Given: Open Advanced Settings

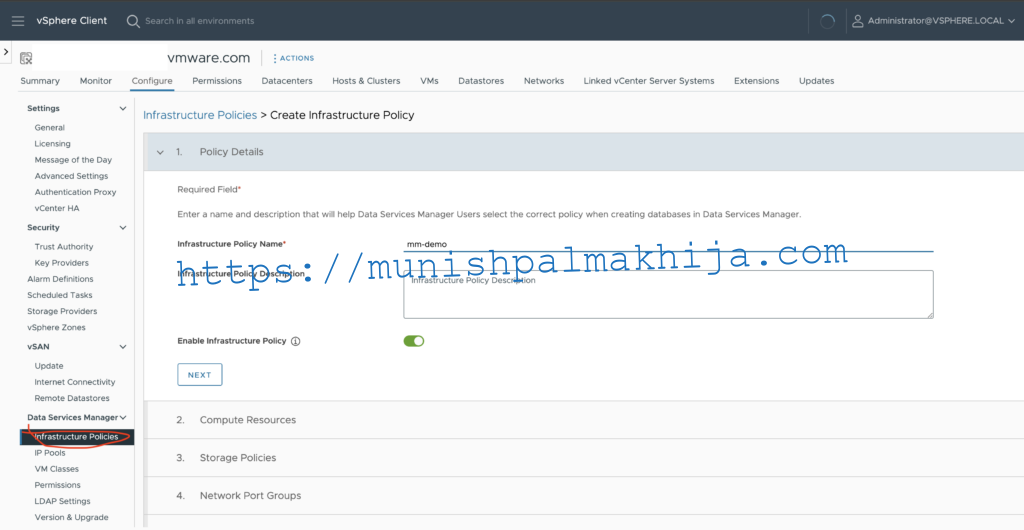Looking at the screenshot, I should tap(71, 176).
